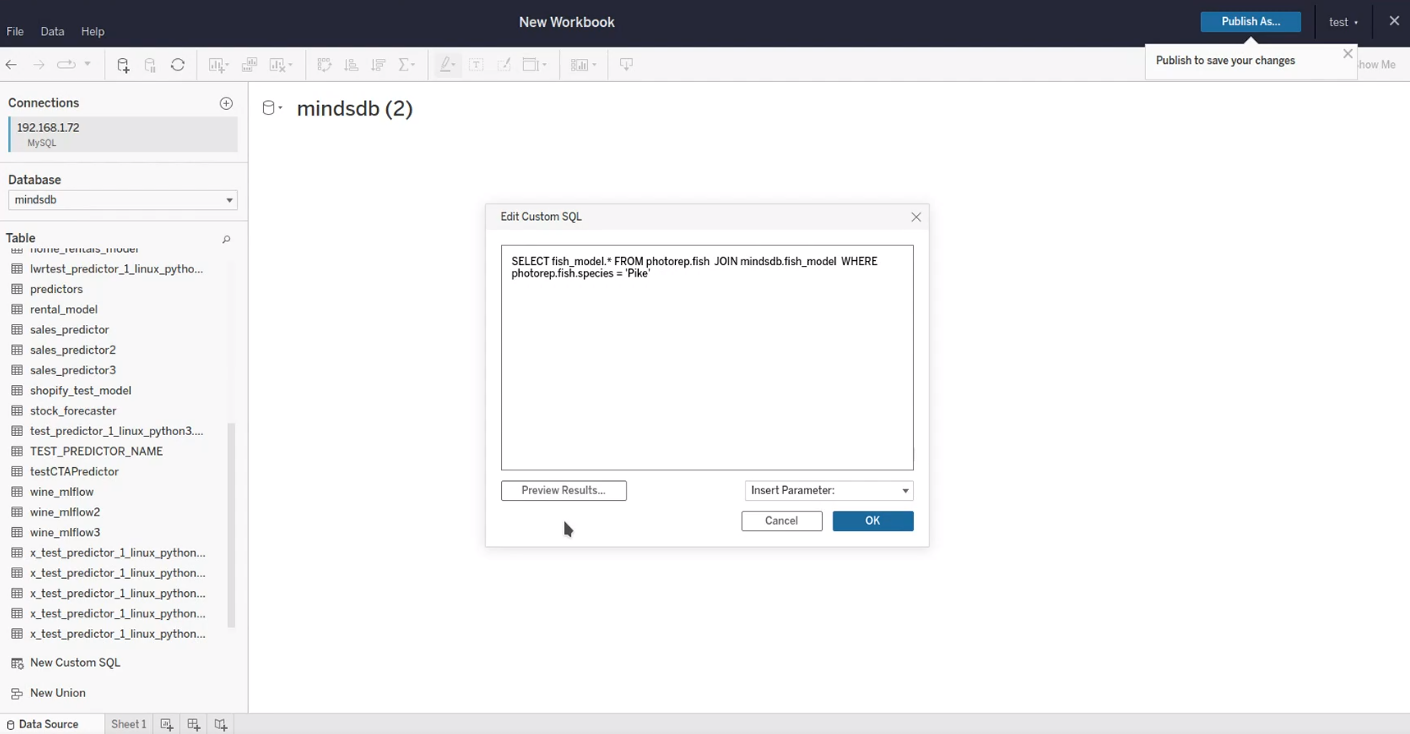Click the Sort Descending toolbar icon

pyautogui.click(x=379, y=65)
